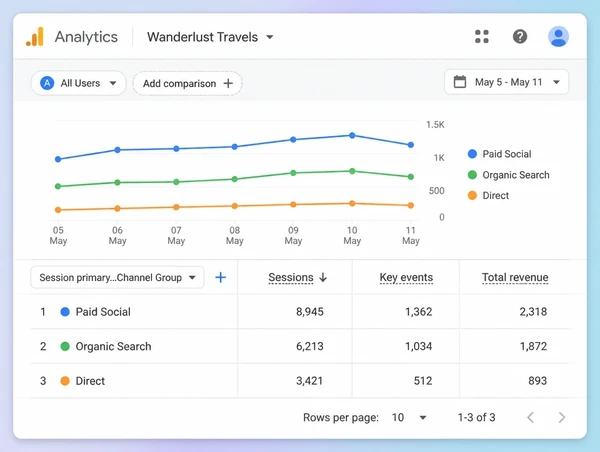Image resolution: width=600 pixels, height=452 pixels.
Task: Select the Organic Search row label
Action: (x=113, y=346)
